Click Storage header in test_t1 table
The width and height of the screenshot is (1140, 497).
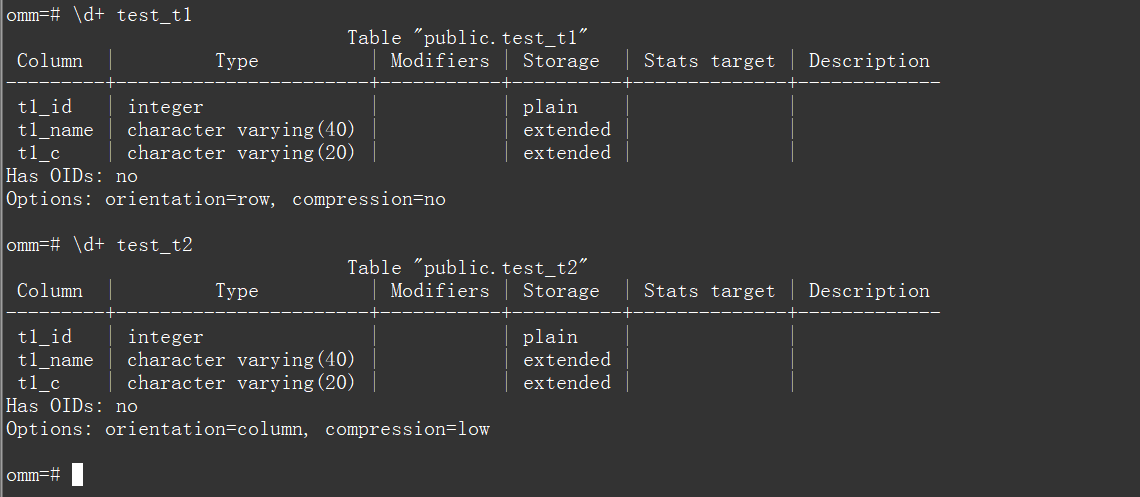click(561, 61)
